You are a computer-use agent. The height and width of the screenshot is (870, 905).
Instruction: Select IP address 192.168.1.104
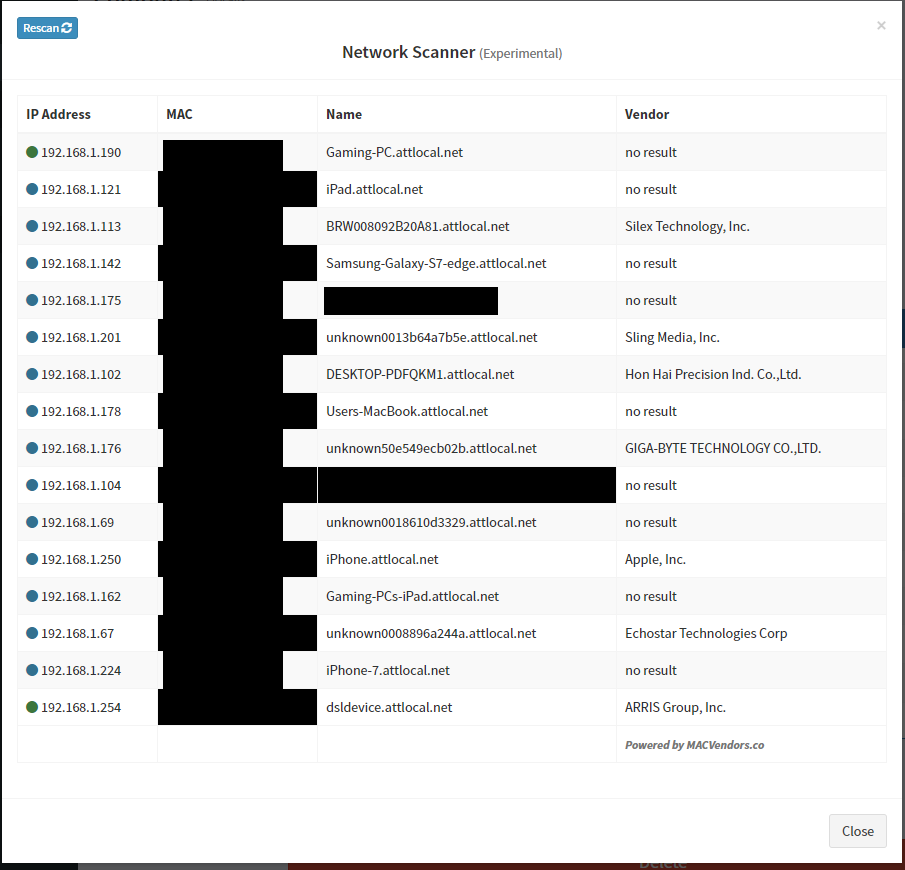click(x=81, y=486)
